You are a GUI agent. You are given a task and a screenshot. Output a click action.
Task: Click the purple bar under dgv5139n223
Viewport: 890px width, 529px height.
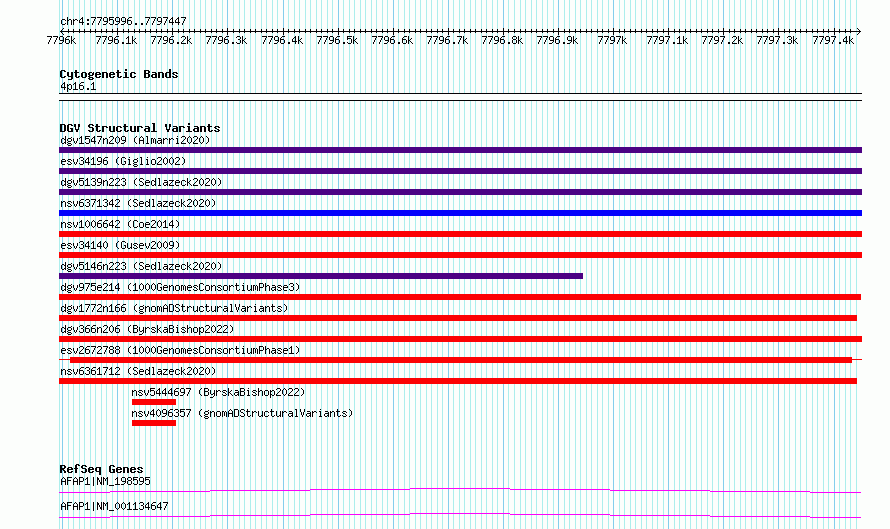pos(460,192)
